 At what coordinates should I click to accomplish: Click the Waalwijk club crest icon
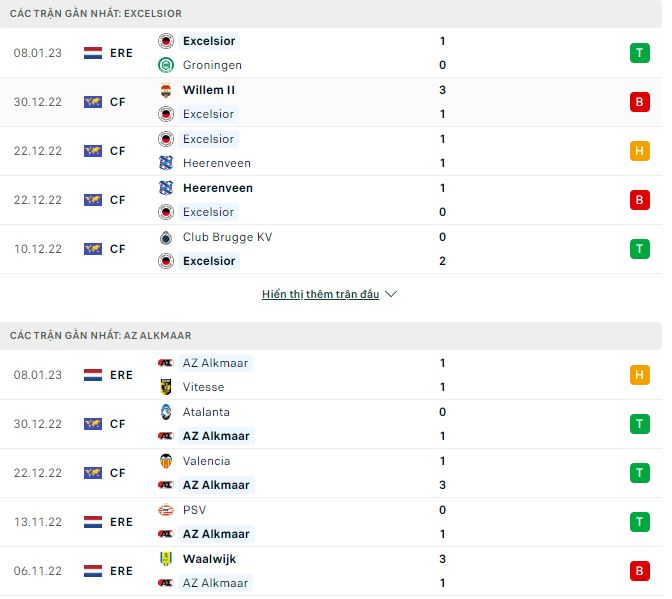pyautogui.click(x=166, y=559)
